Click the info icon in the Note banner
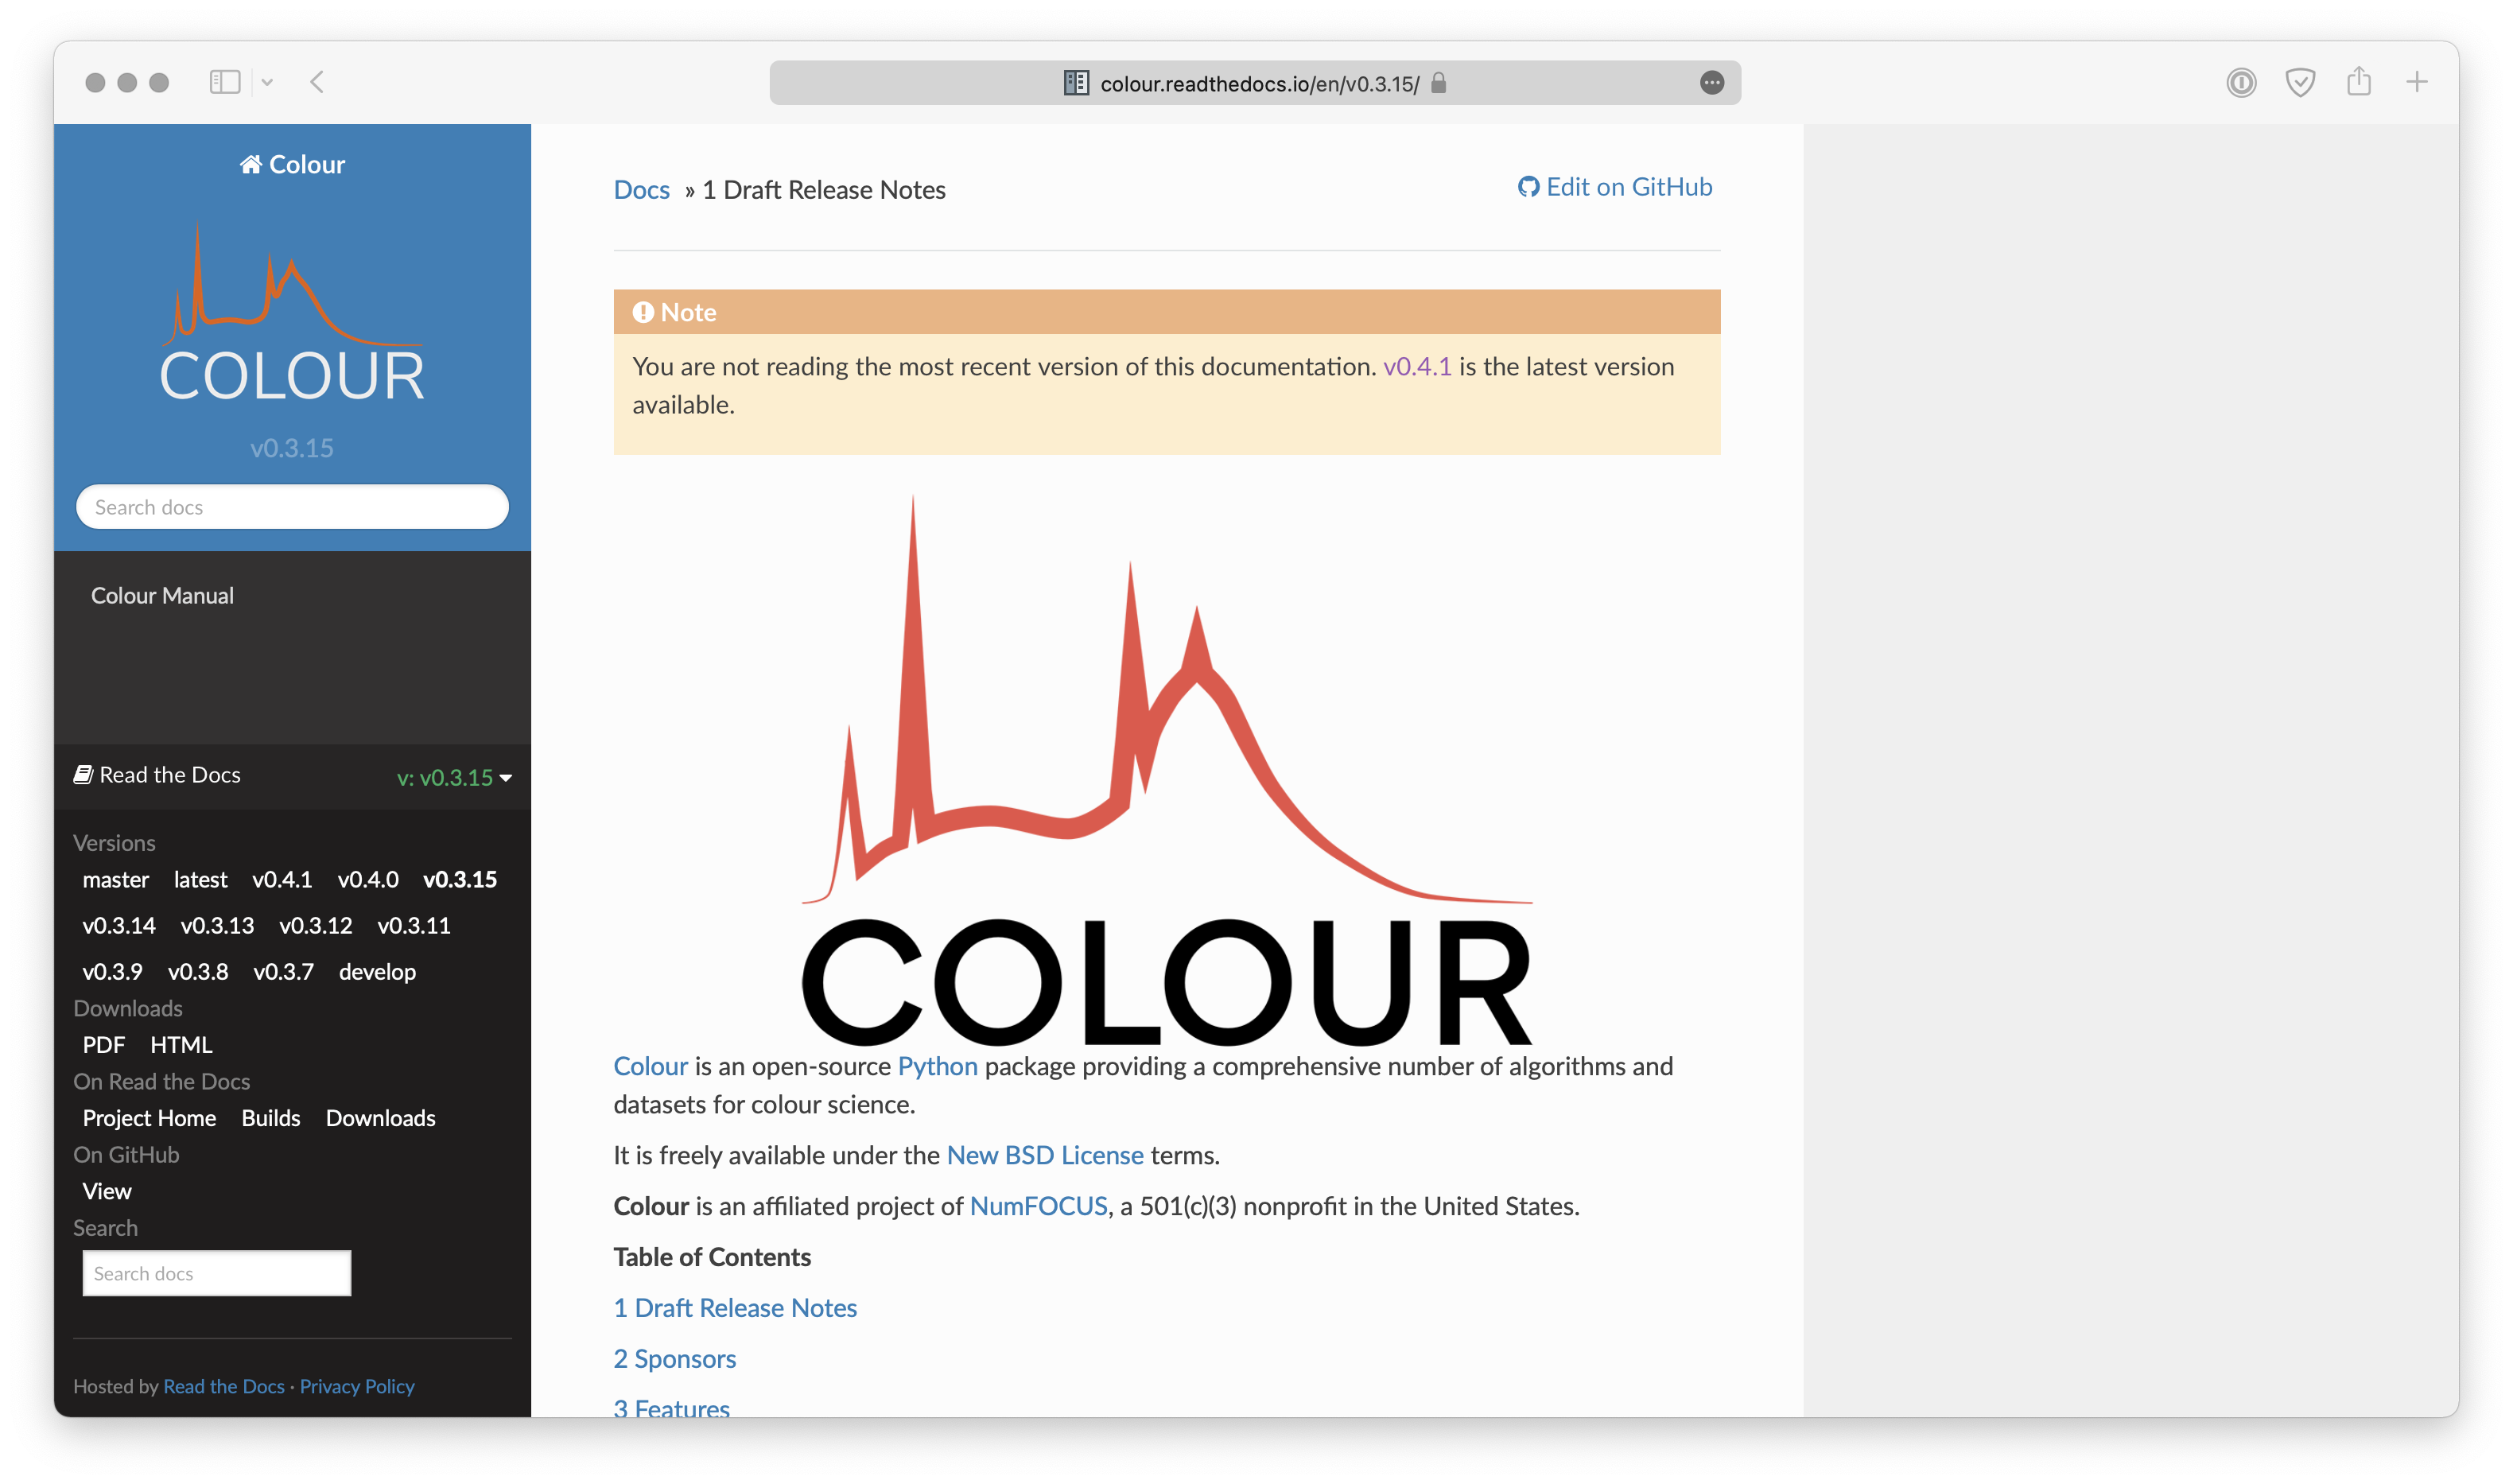The width and height of the screenshot is (2513, 1484). coord(646,311)
